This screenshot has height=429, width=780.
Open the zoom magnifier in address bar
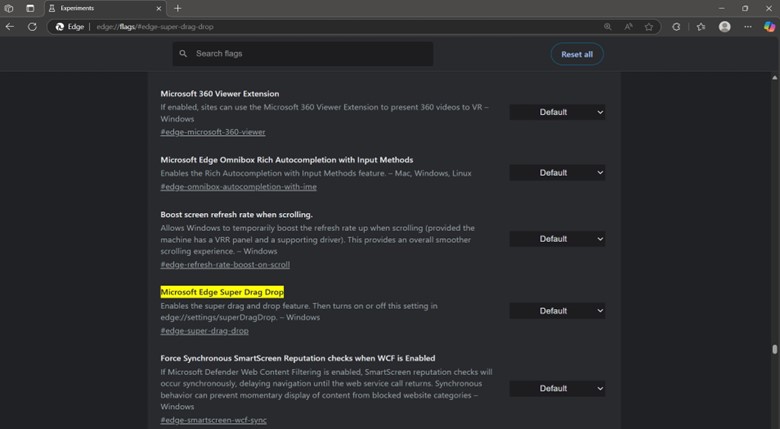608,27
